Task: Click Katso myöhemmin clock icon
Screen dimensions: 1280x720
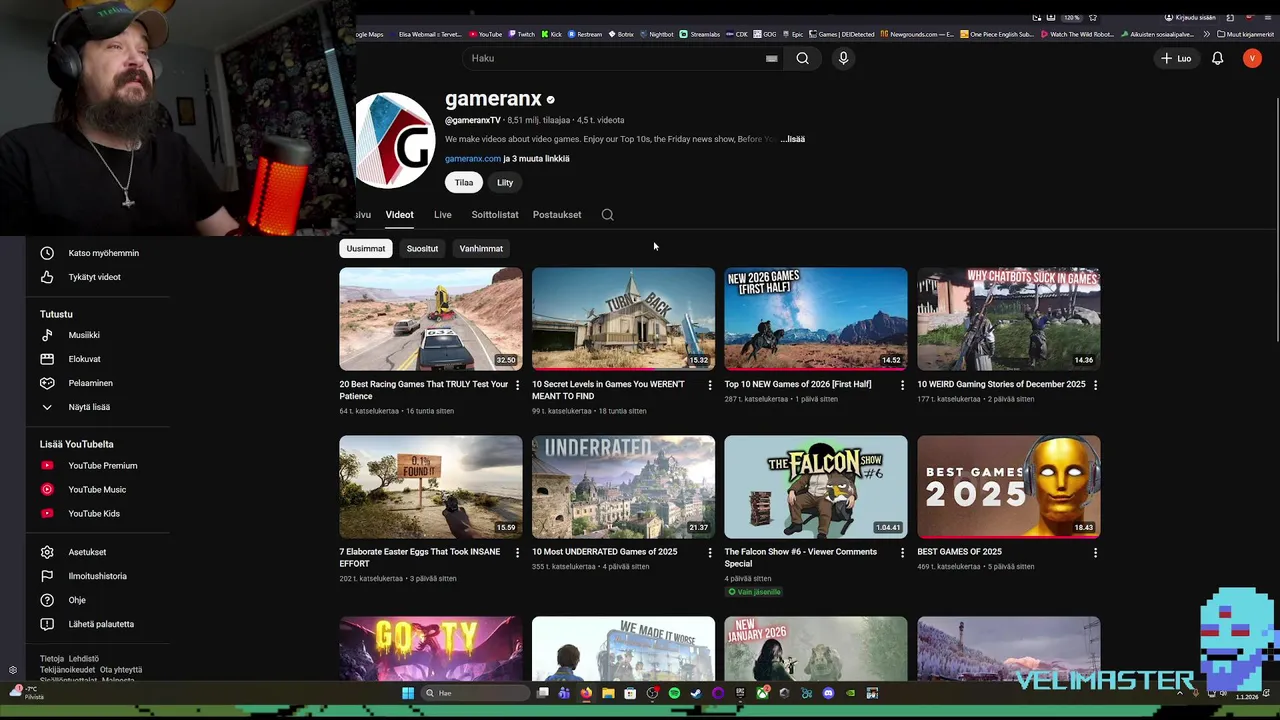Action: [x=47, y=253]
